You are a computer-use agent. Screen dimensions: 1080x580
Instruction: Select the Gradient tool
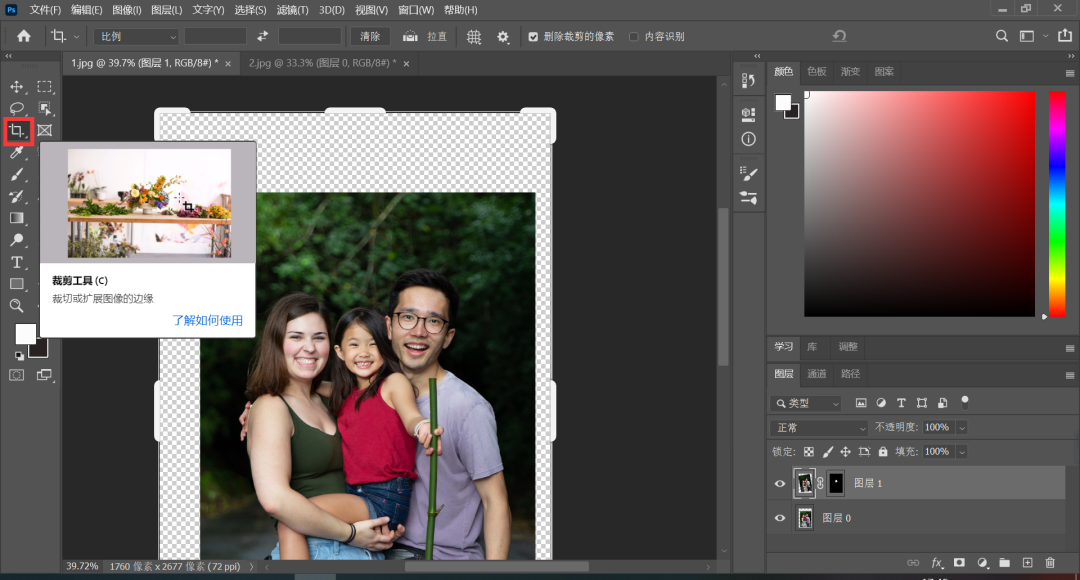tap(17, 218)
